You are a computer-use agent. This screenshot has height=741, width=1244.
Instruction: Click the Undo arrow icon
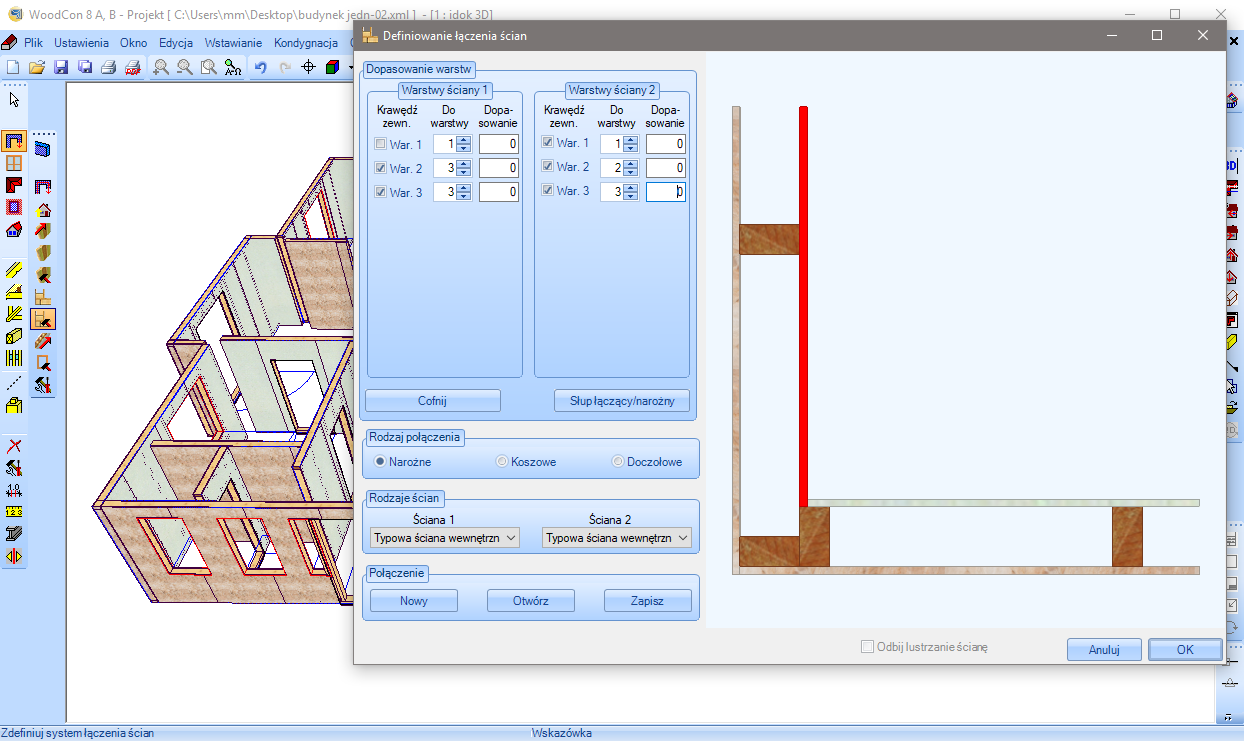261,67
